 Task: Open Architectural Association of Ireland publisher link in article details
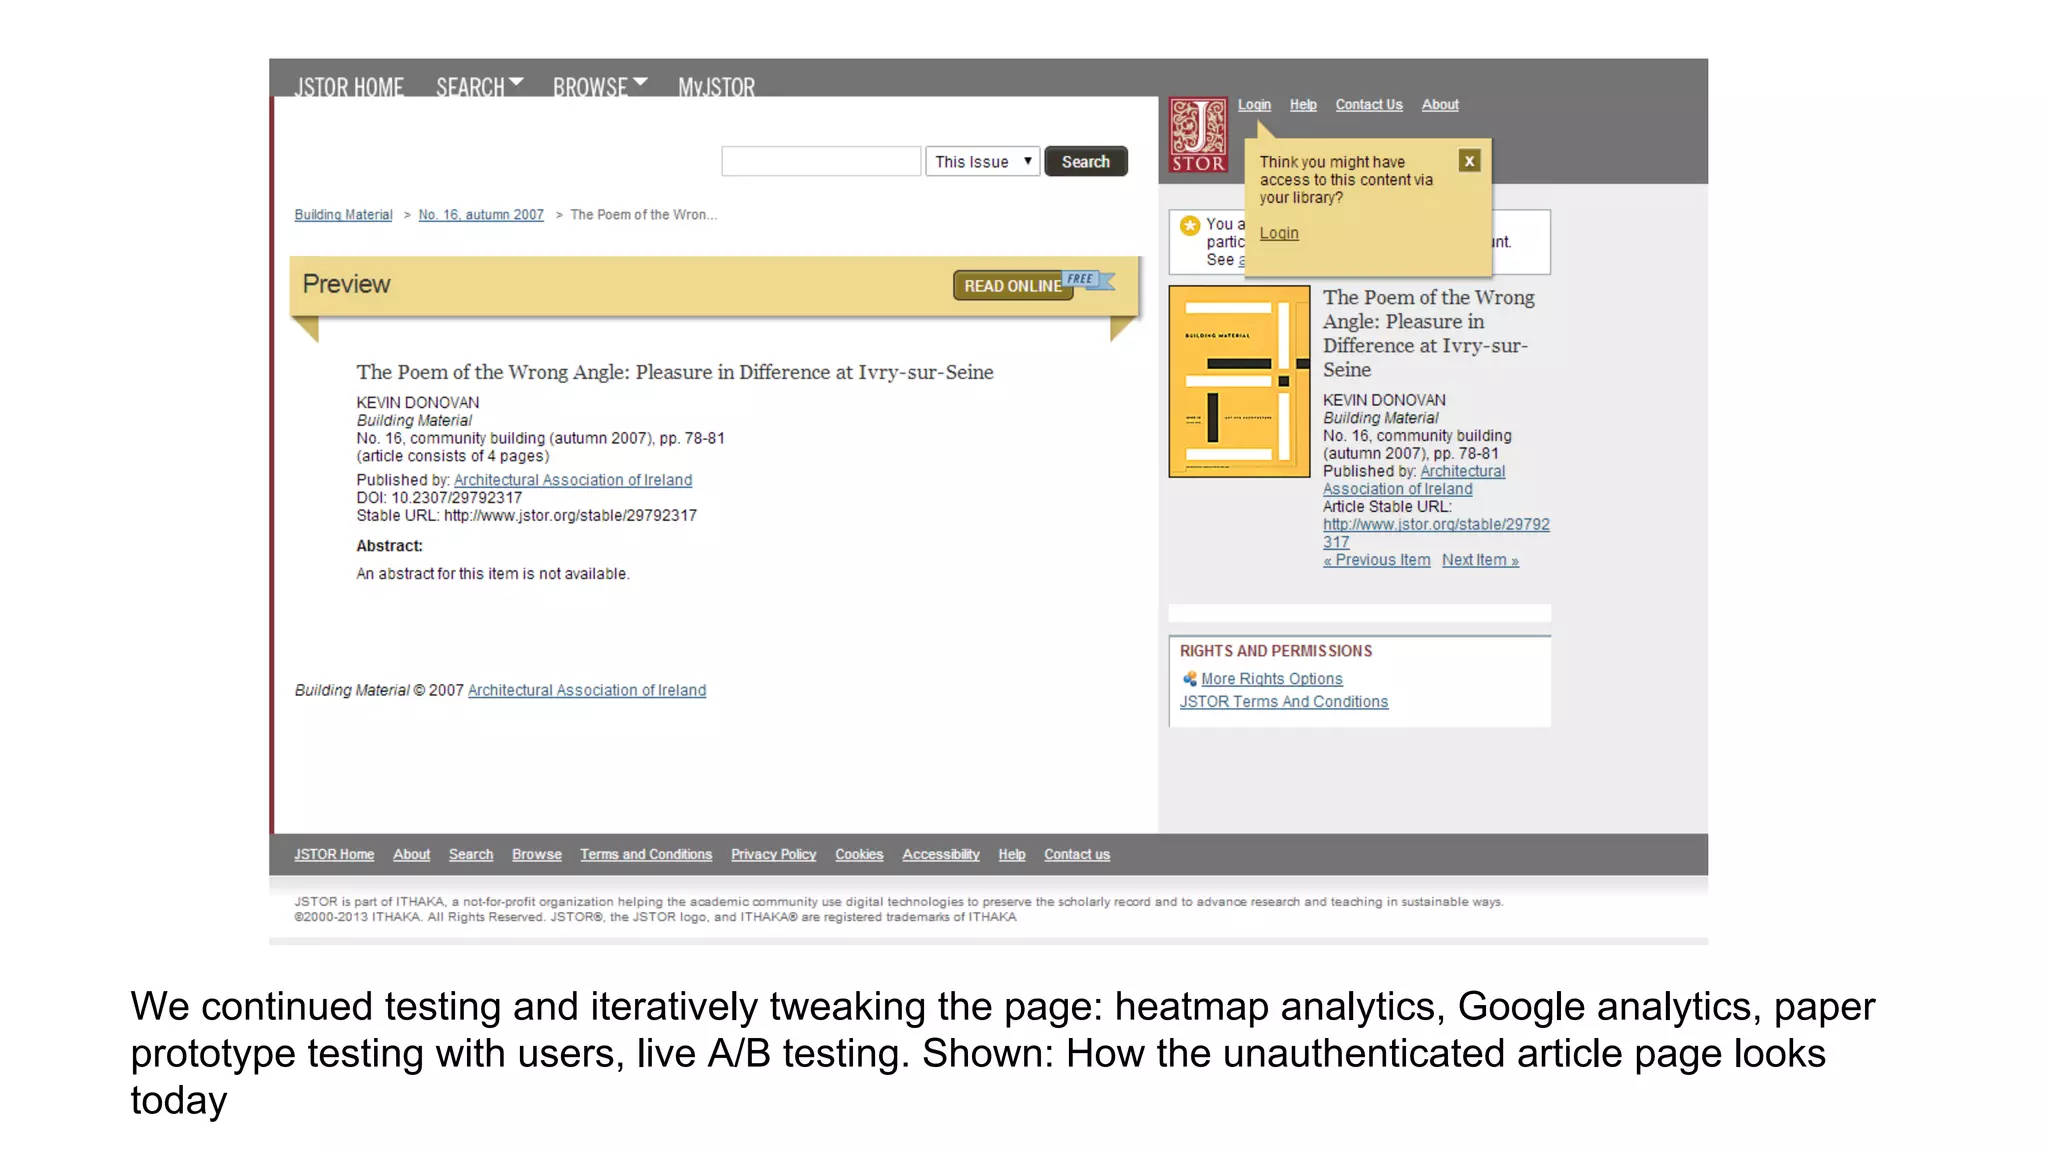pos(573,480)
